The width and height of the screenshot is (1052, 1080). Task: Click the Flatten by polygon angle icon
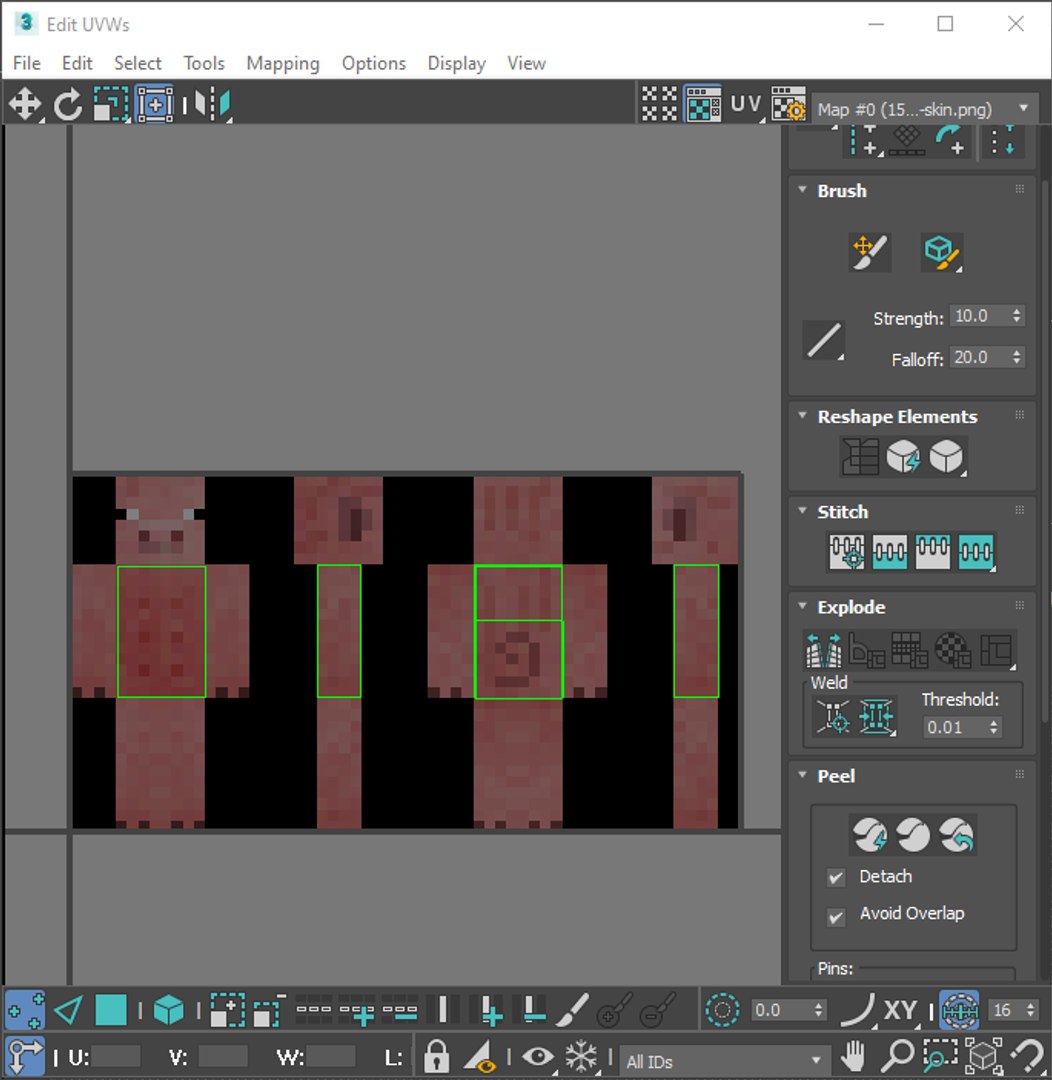(x=866, y=650)
